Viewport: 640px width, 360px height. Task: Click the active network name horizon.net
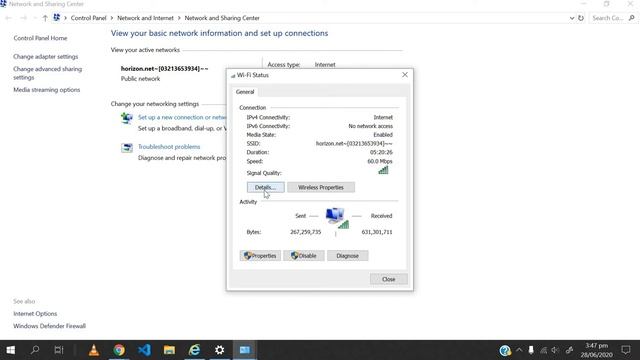(x=164, y=69)
